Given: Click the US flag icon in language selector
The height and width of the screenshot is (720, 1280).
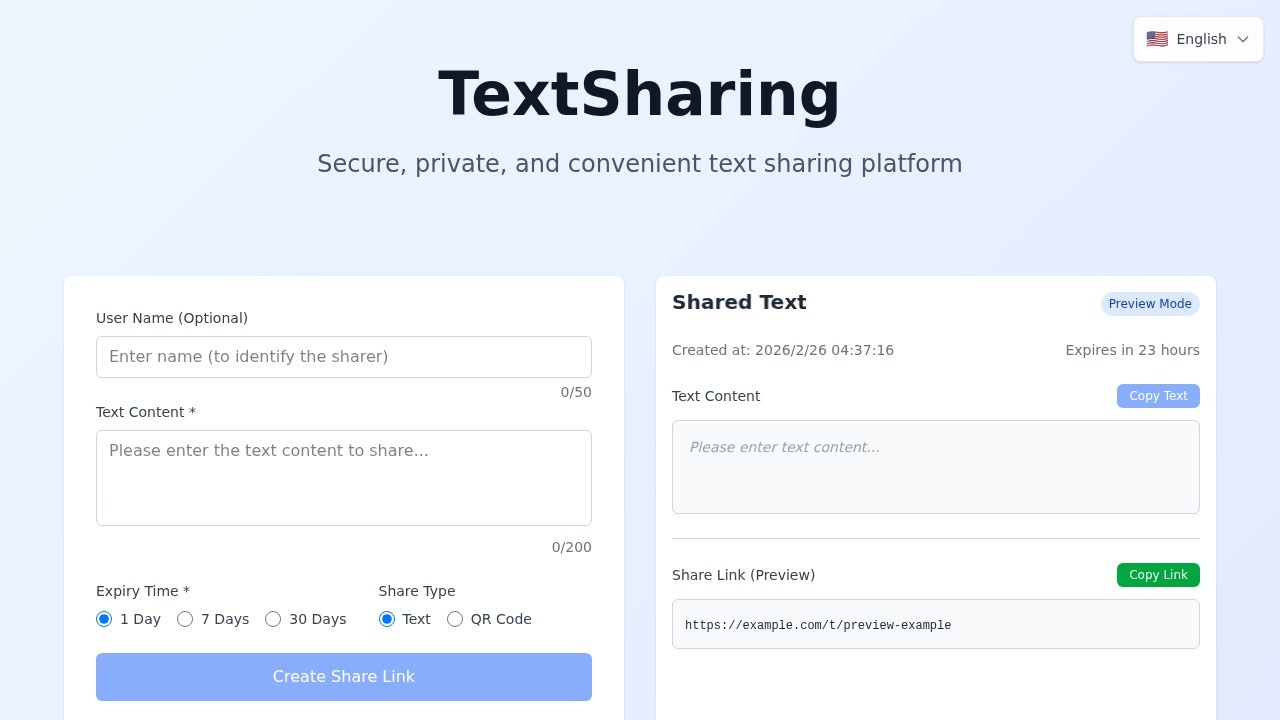Looking at the screenshot, I should [x=1157, y=39].
